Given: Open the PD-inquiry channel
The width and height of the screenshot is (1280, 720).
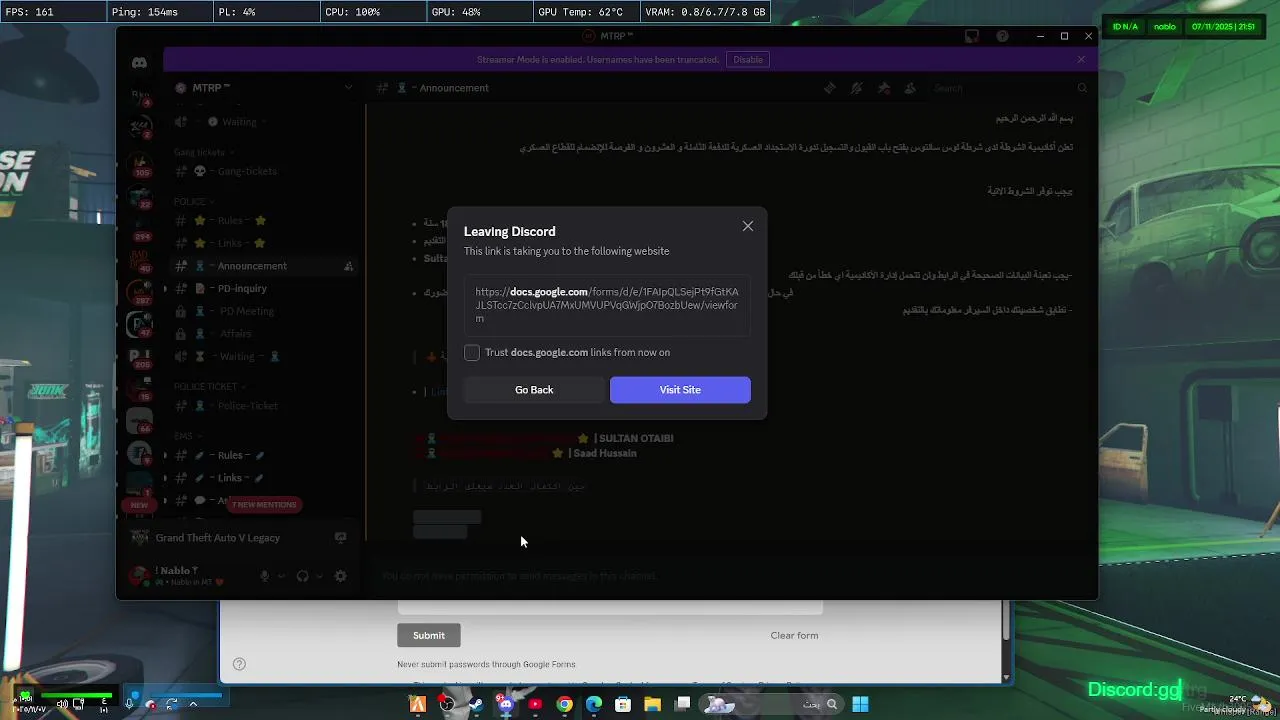Looking at the screenshot, I should [242, 288].
